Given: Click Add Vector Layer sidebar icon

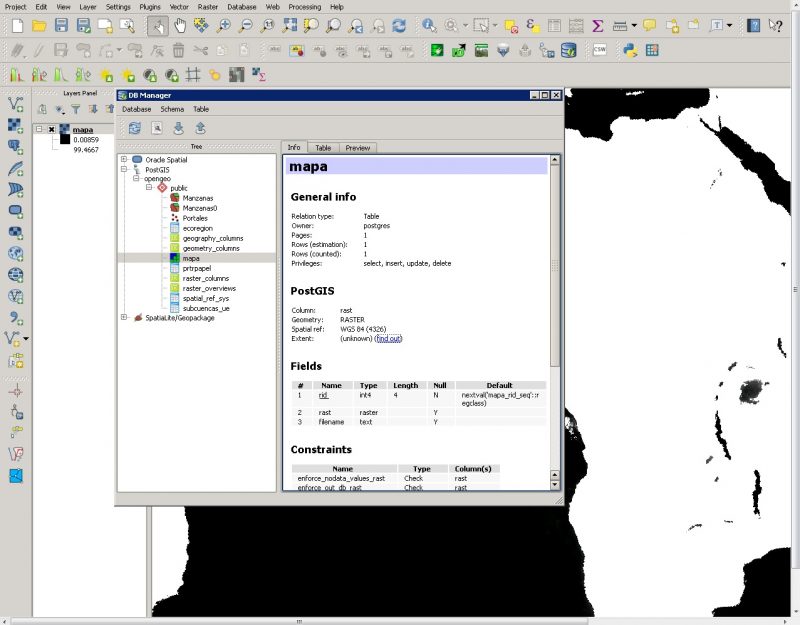Looking at the screenshot, I should pos(16,104).
